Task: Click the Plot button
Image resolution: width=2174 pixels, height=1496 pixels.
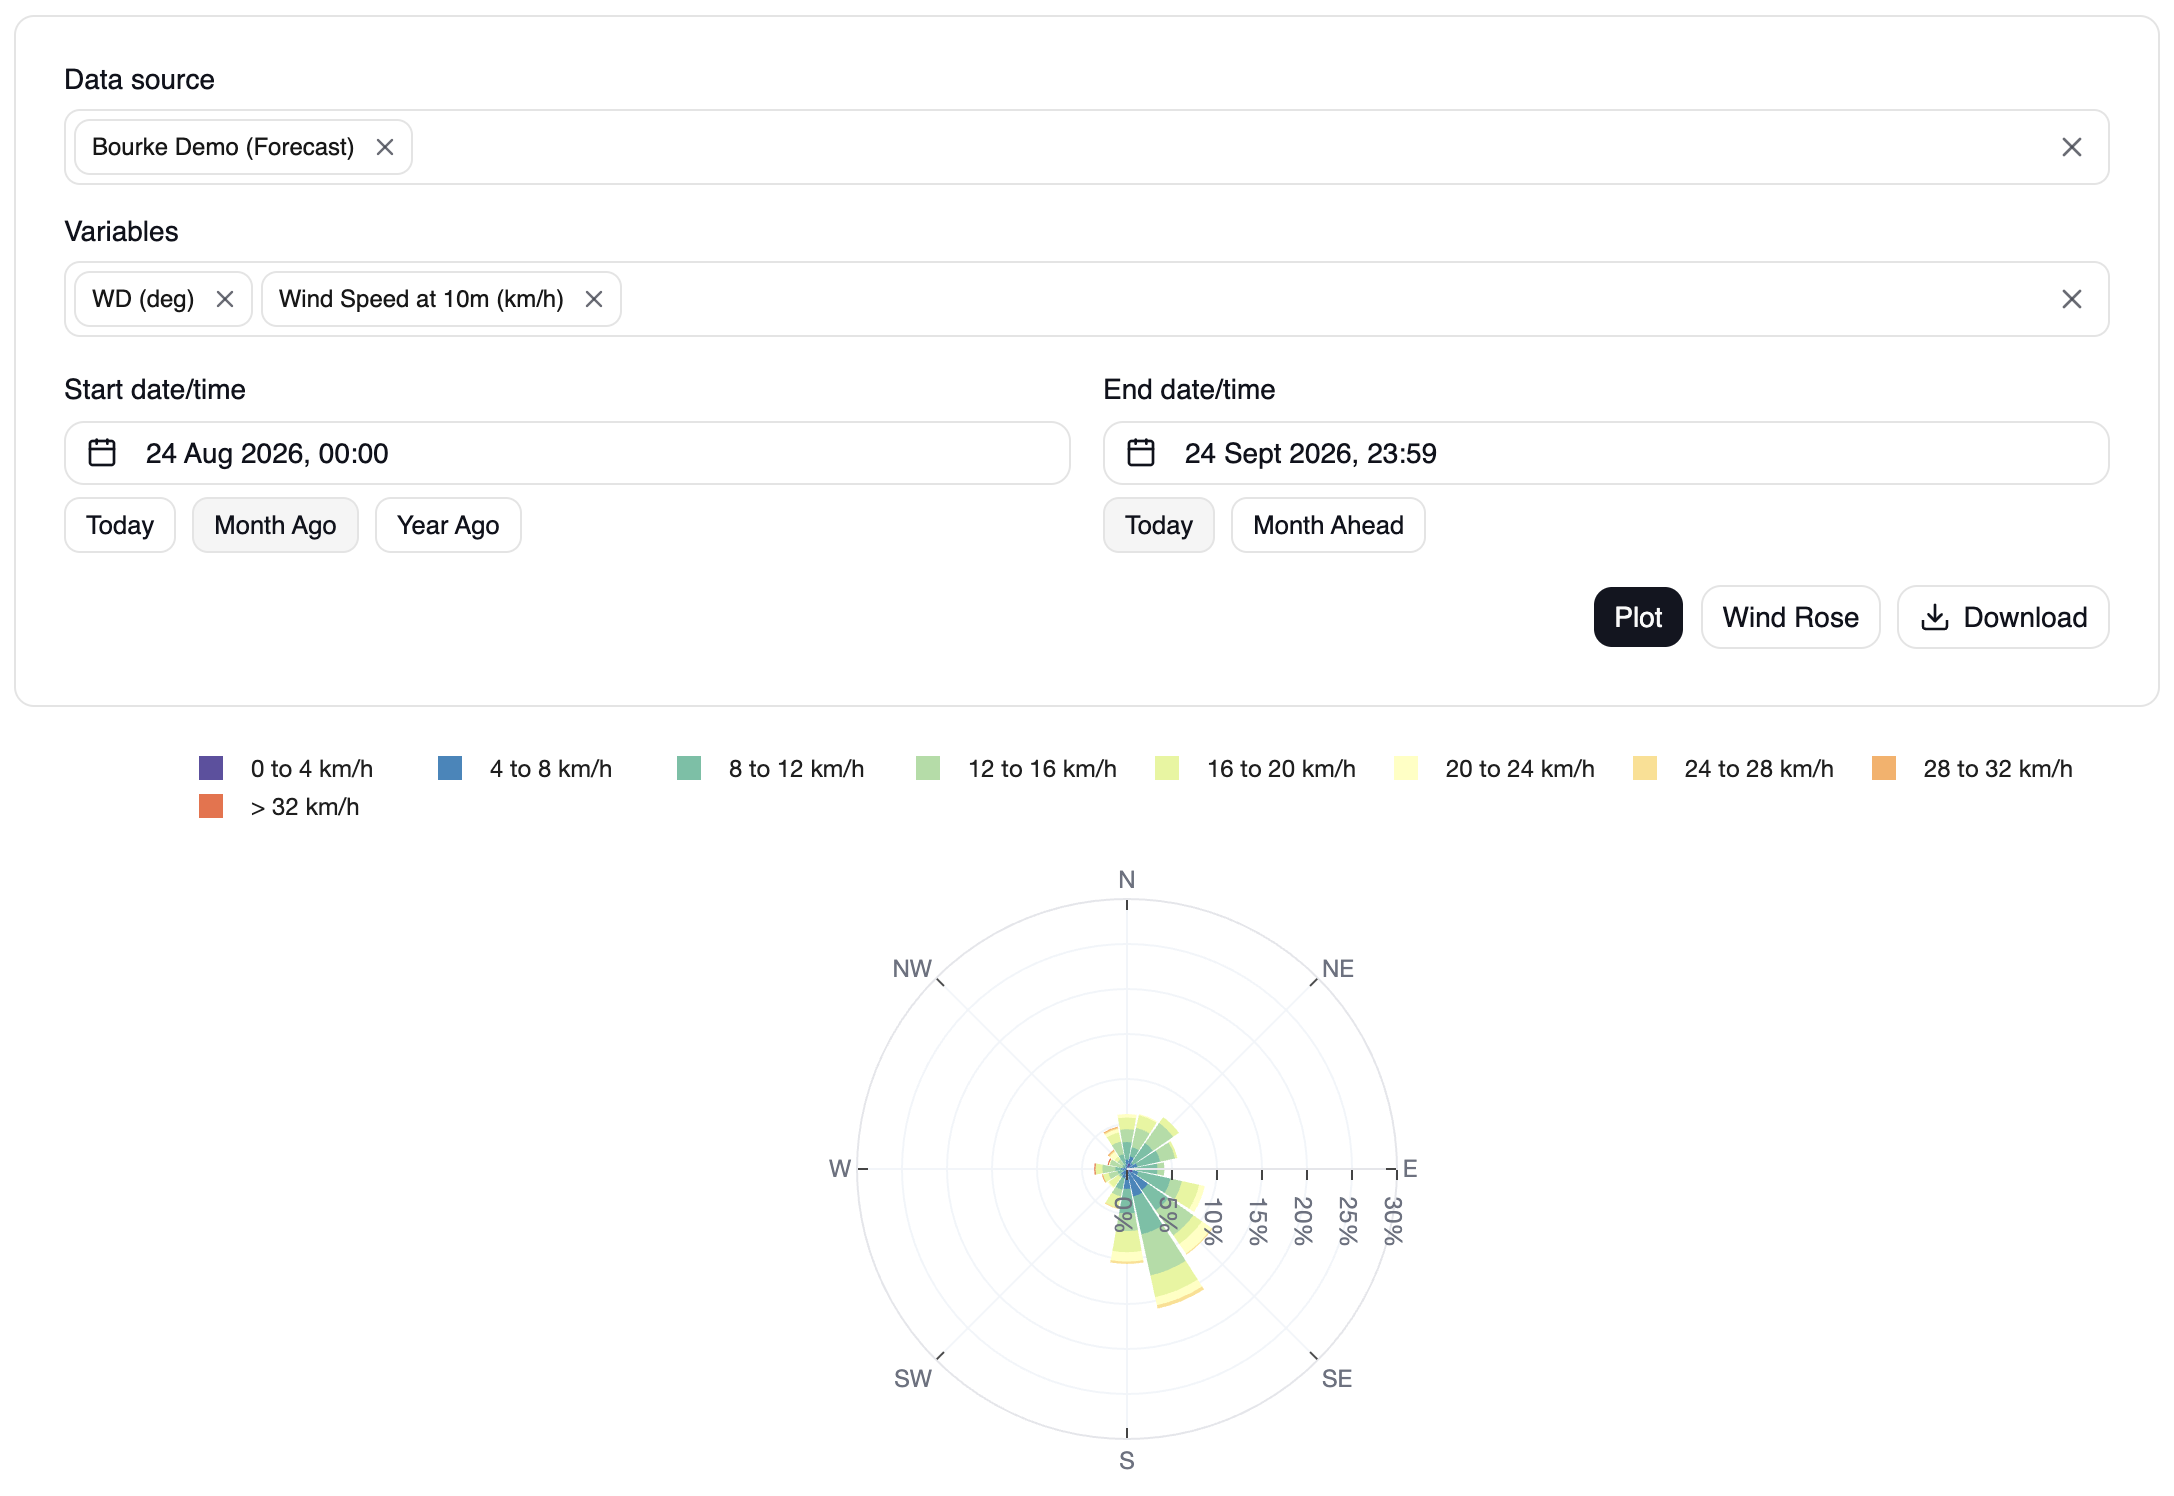Action: [1638, 617]
